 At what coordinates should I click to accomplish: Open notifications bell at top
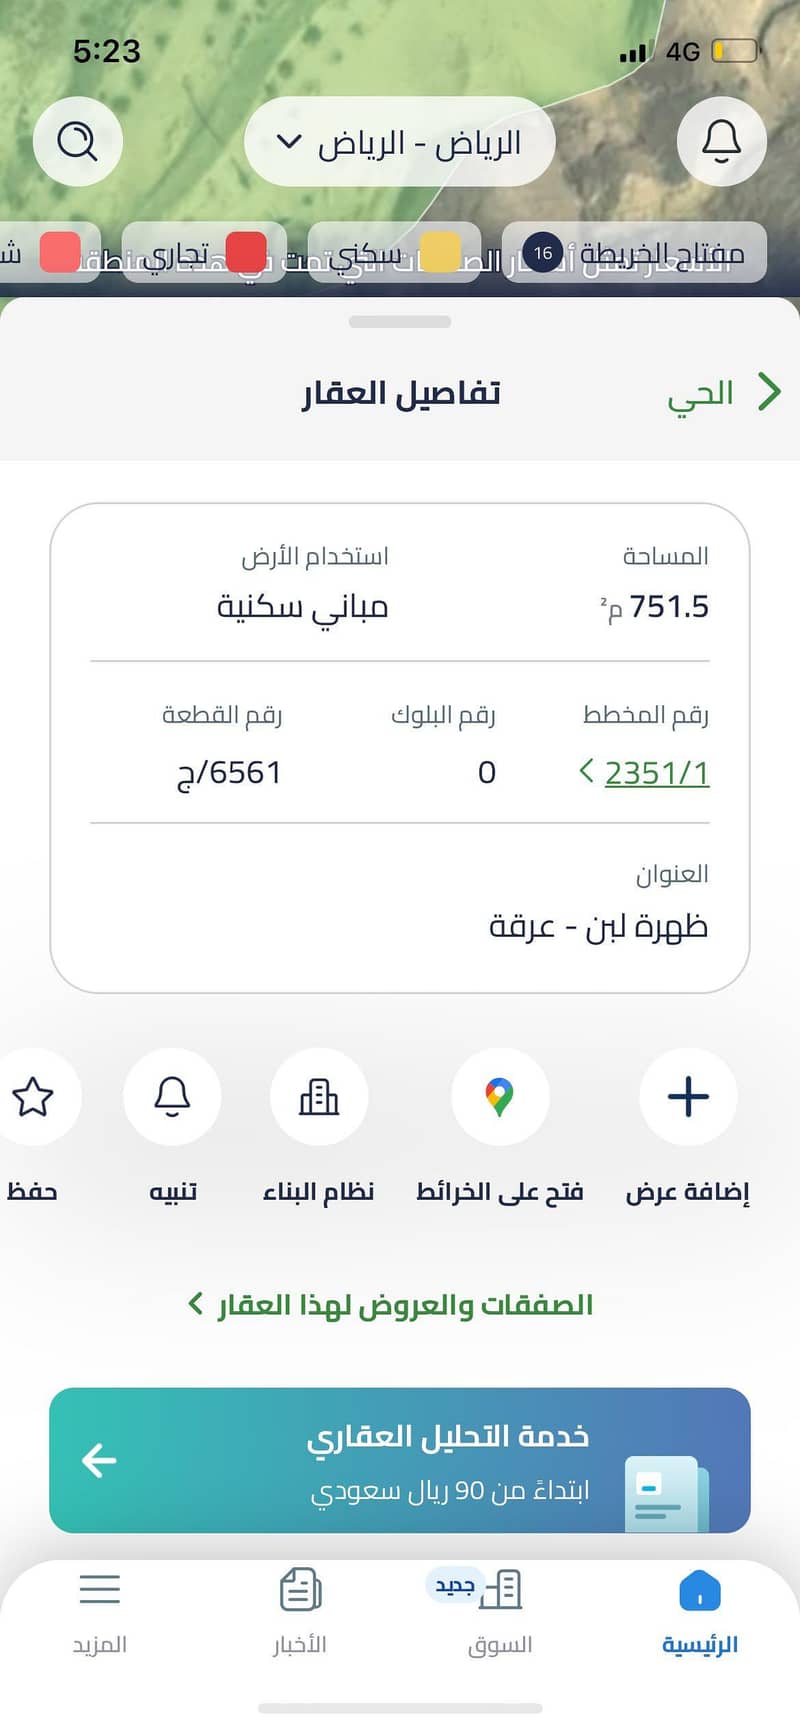[721, 142]
